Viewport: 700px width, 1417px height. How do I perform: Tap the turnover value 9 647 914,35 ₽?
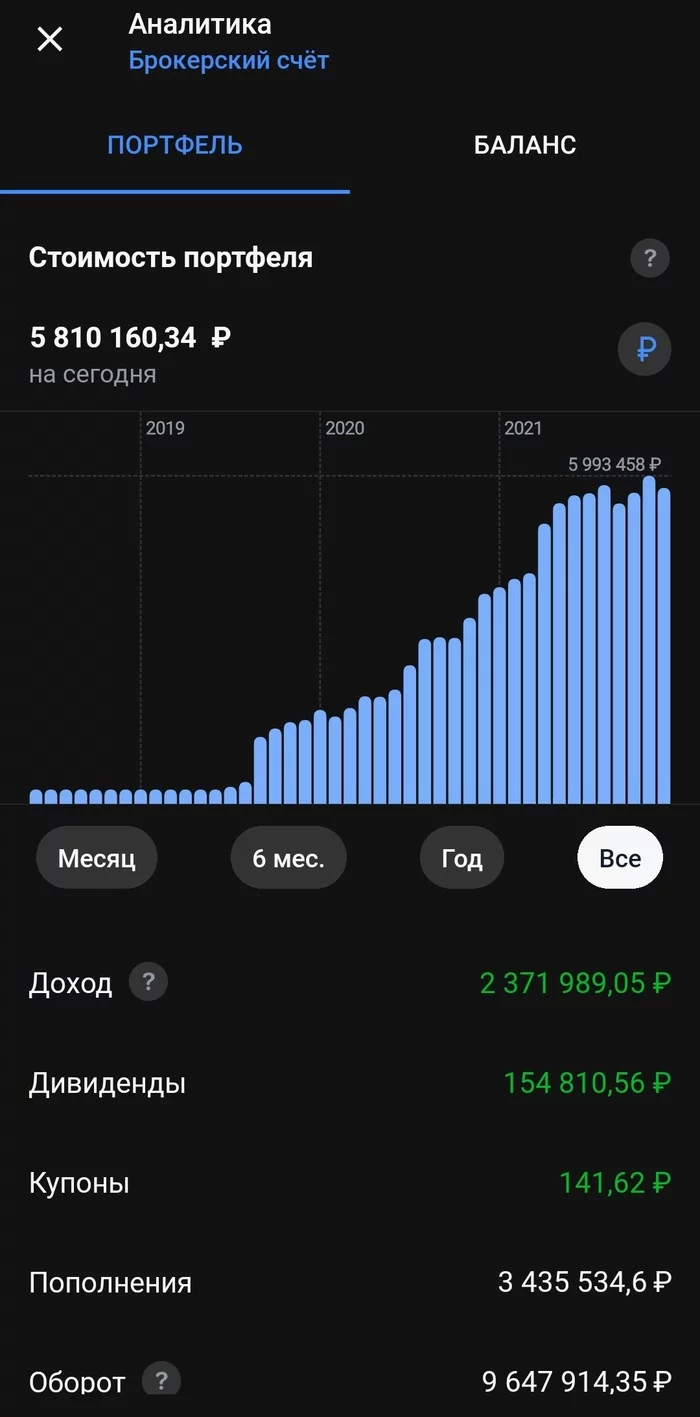[576, 1383]
